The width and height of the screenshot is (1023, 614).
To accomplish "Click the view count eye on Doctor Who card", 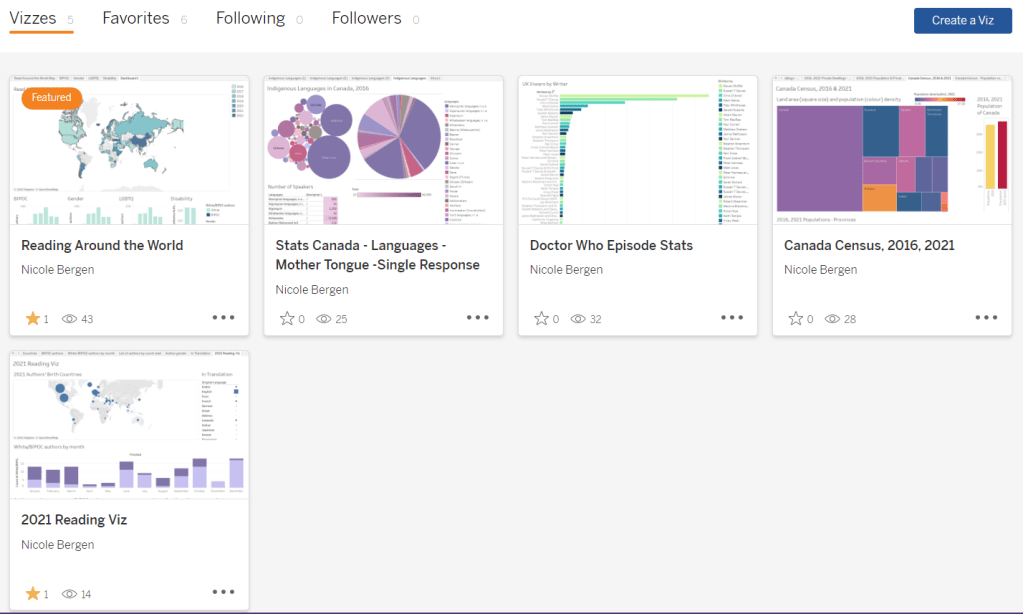I will (x=578, y=319).
